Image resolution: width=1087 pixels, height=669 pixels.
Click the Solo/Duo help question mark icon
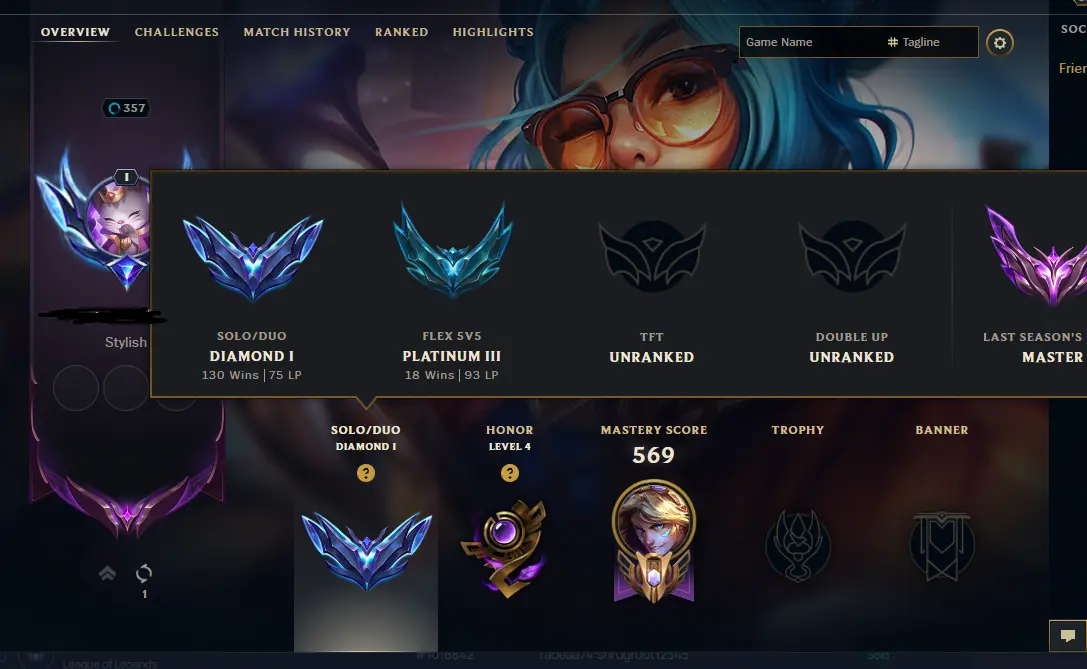(x=365, y=473)
